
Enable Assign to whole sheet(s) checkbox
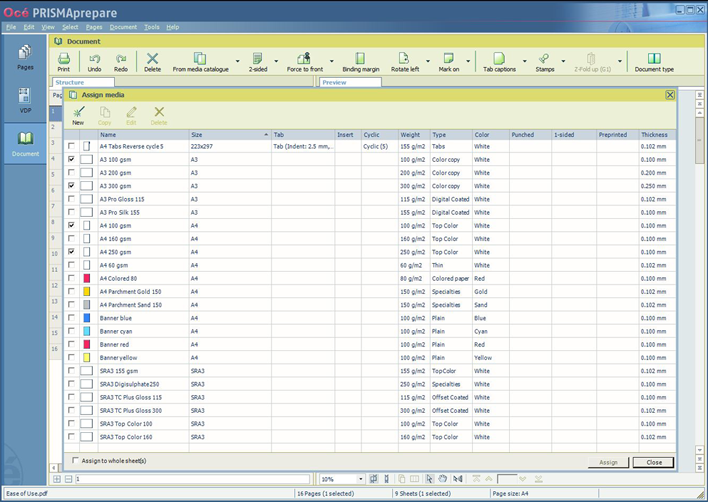(x=75, y=460)
